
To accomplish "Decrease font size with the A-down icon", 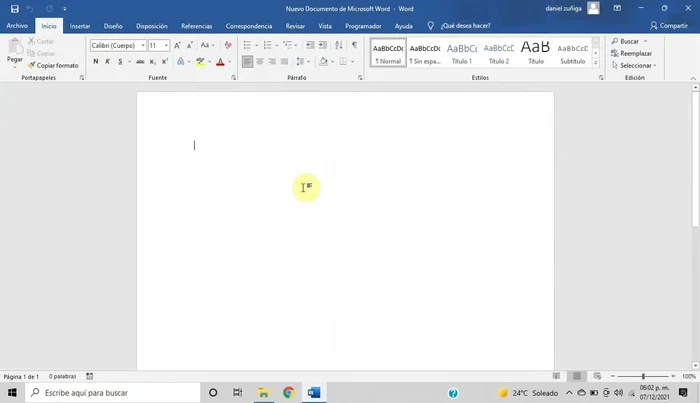I will tap(190, 45).
